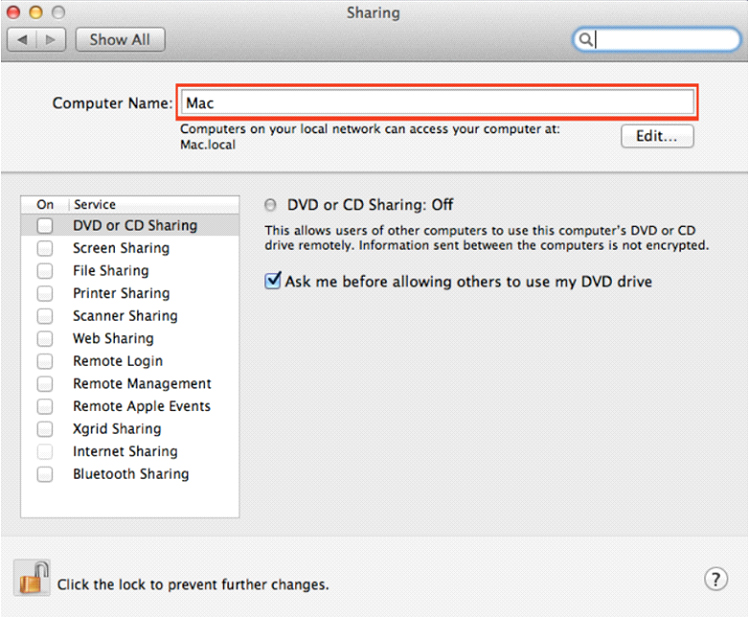Click the Edit... button
The width and height of the screenshot is (749, 618).
coord(657,137)
